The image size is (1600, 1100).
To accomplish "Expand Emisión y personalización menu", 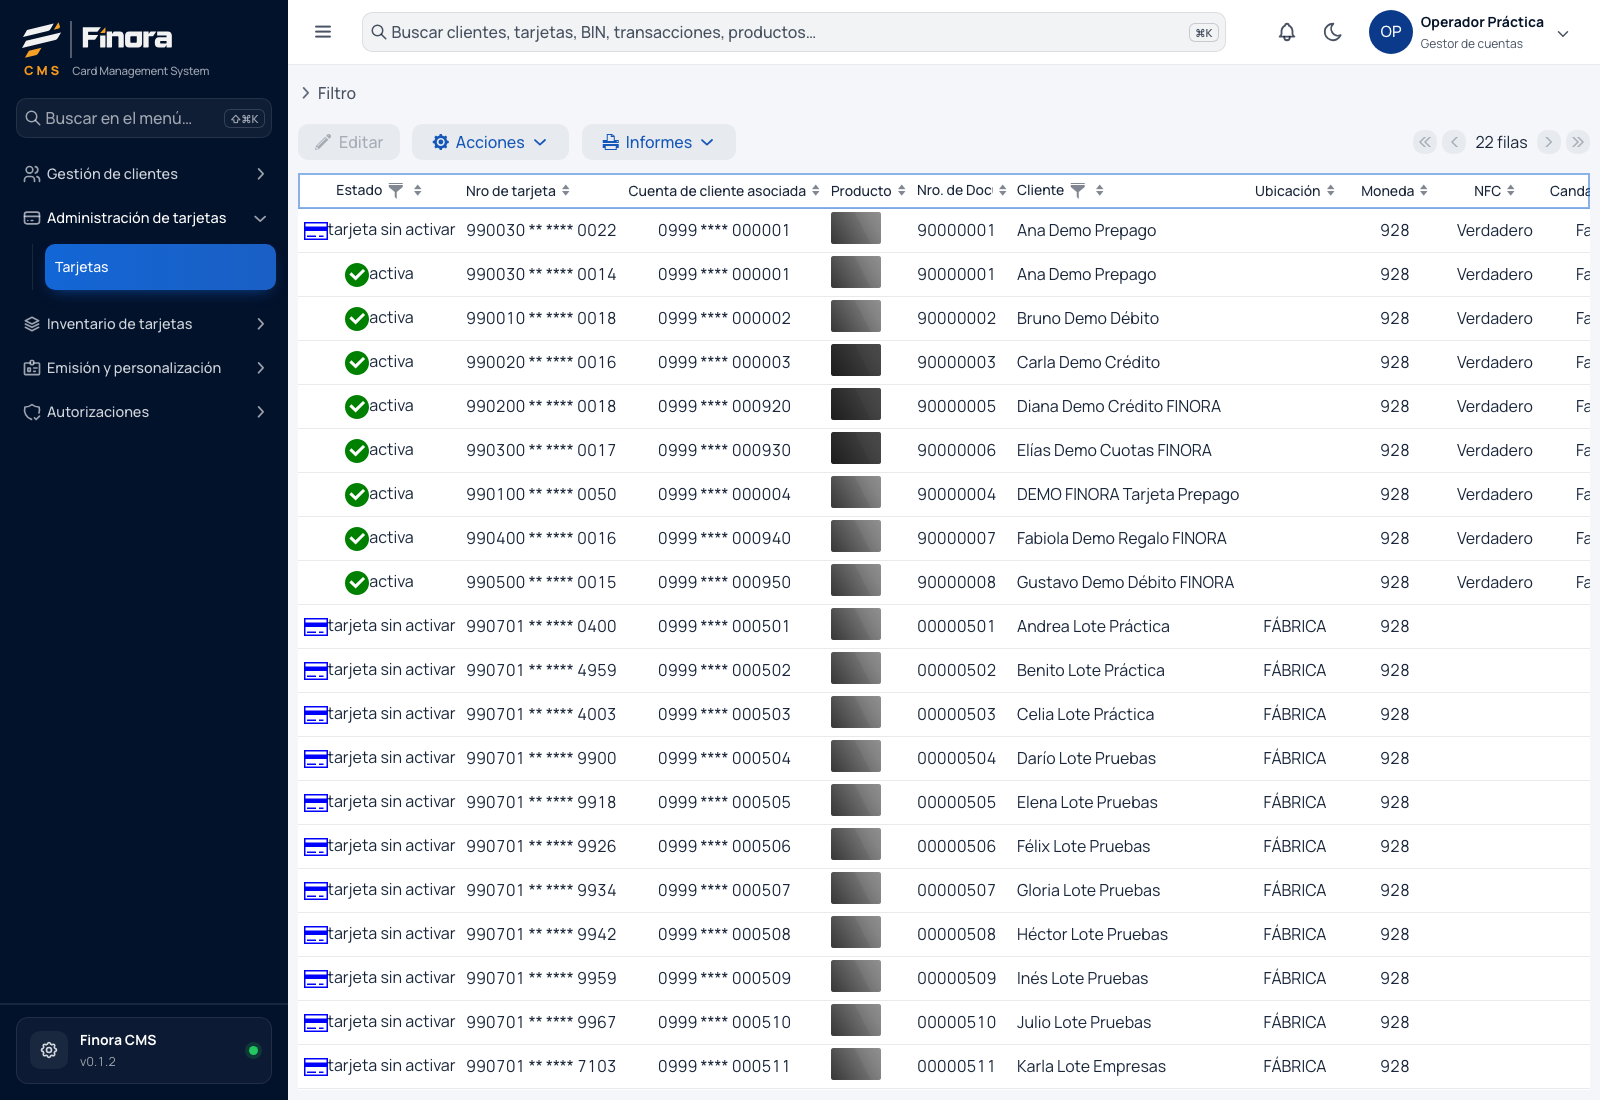I will coord(144,368).
